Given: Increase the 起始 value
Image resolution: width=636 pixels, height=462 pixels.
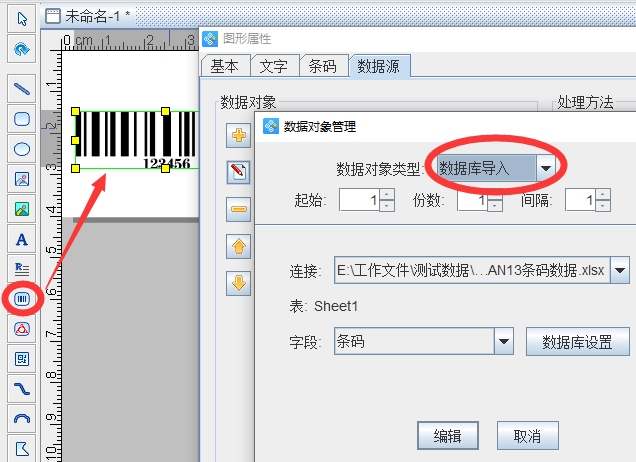Looking at the screenshot, I should (387, 194).
